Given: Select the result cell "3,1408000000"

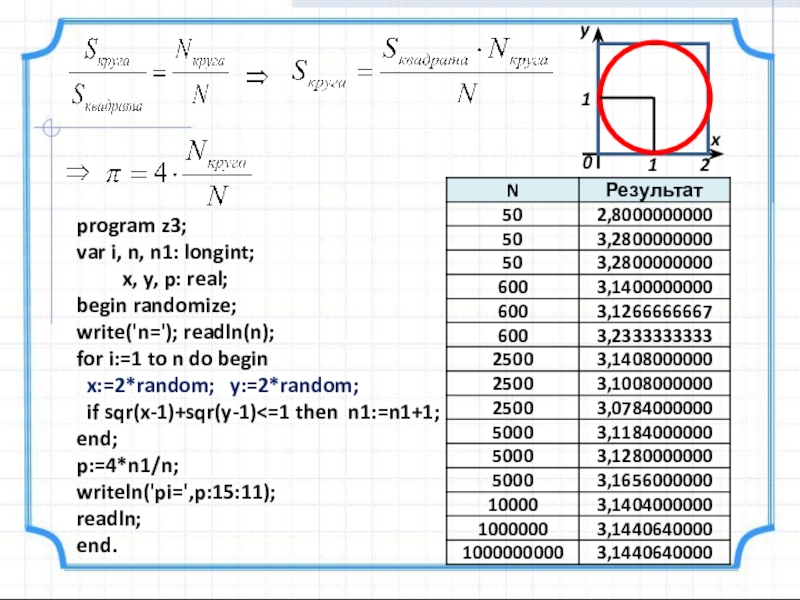Looking at the screenshot, I should pyautogui.click(x=655, y=360).
